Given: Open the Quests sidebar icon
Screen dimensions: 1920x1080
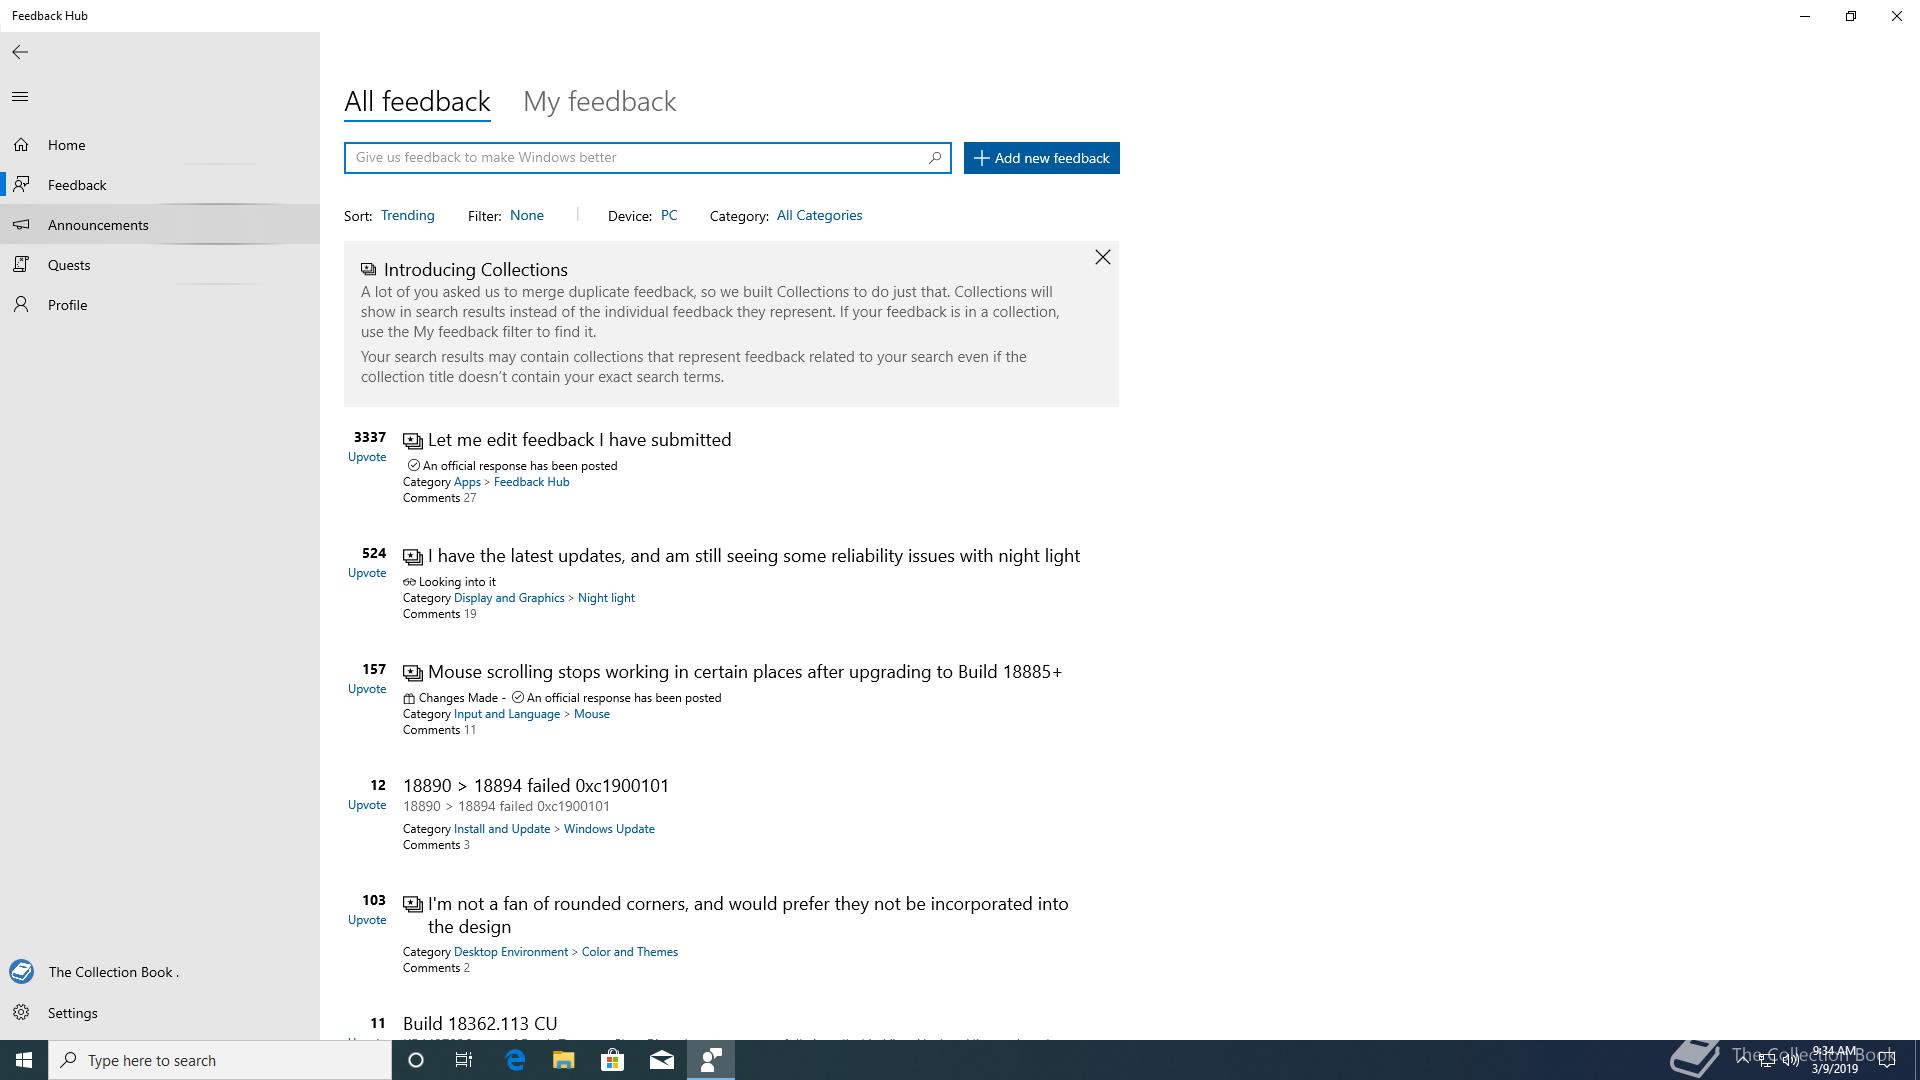Looking at the screenshot, I should pyautogui.click(x=21, y=265).
